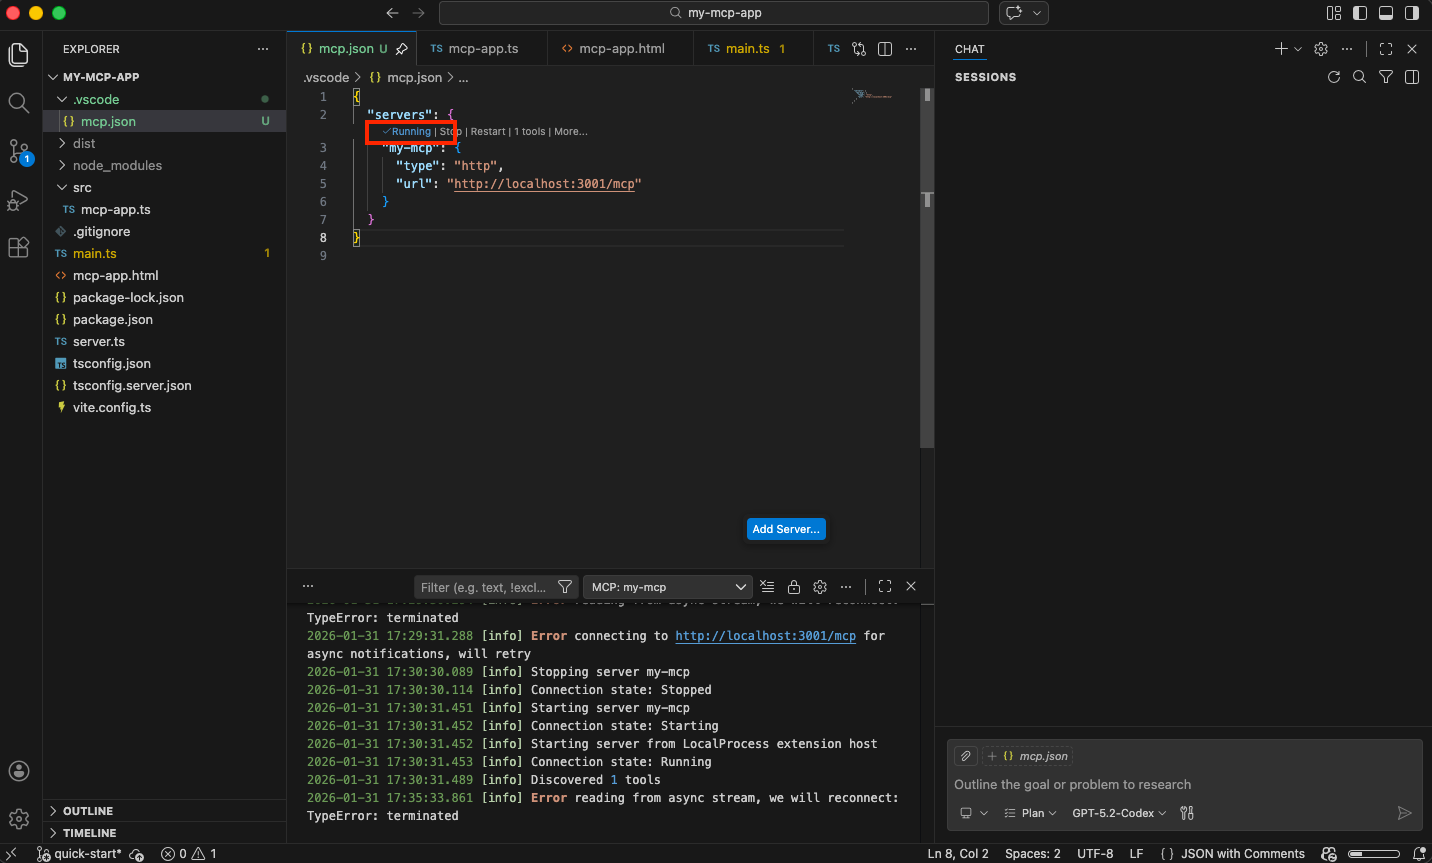This screenshot has width=1432, height=863.
Task: Expand the TIMELINE section
Action: click(165, 833)
